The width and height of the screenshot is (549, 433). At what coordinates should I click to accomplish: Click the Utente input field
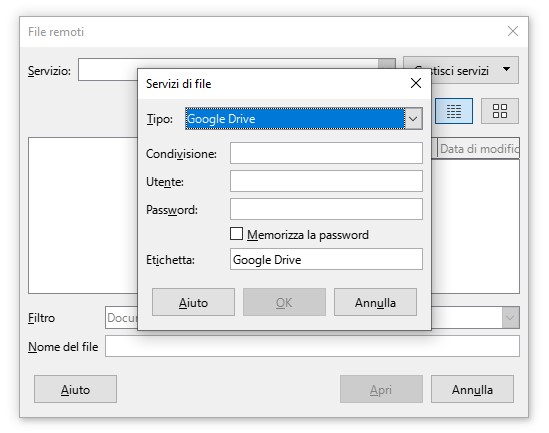[x=326, y=181]
